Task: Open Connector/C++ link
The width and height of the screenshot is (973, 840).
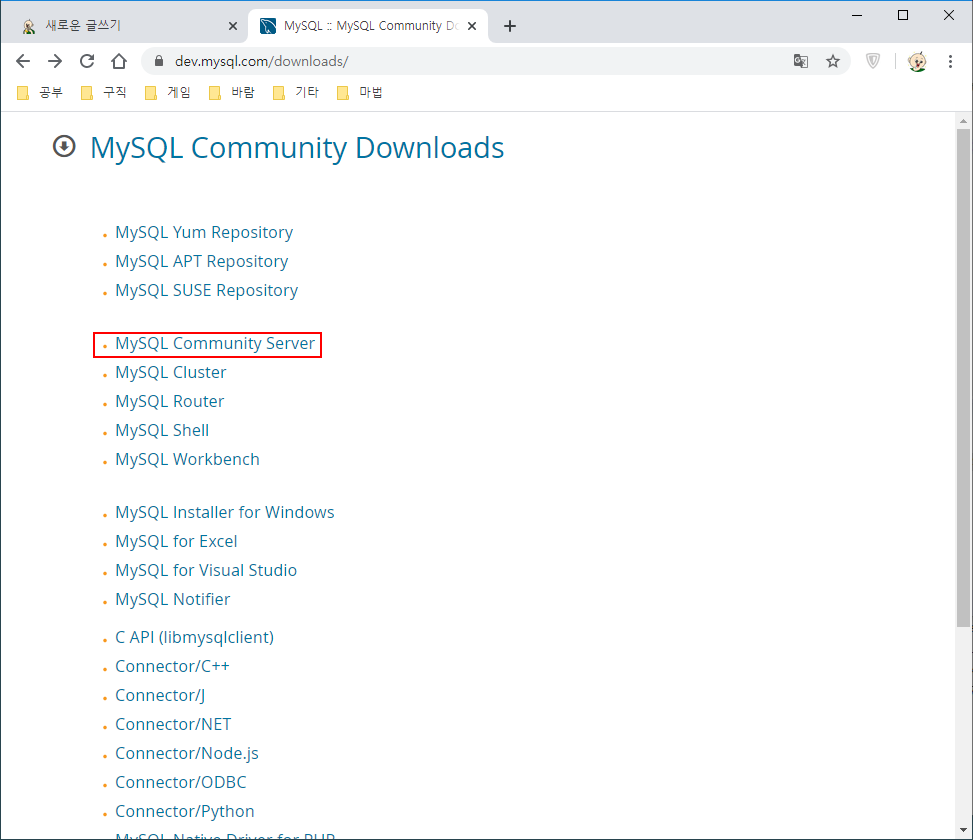Action: 173,666
